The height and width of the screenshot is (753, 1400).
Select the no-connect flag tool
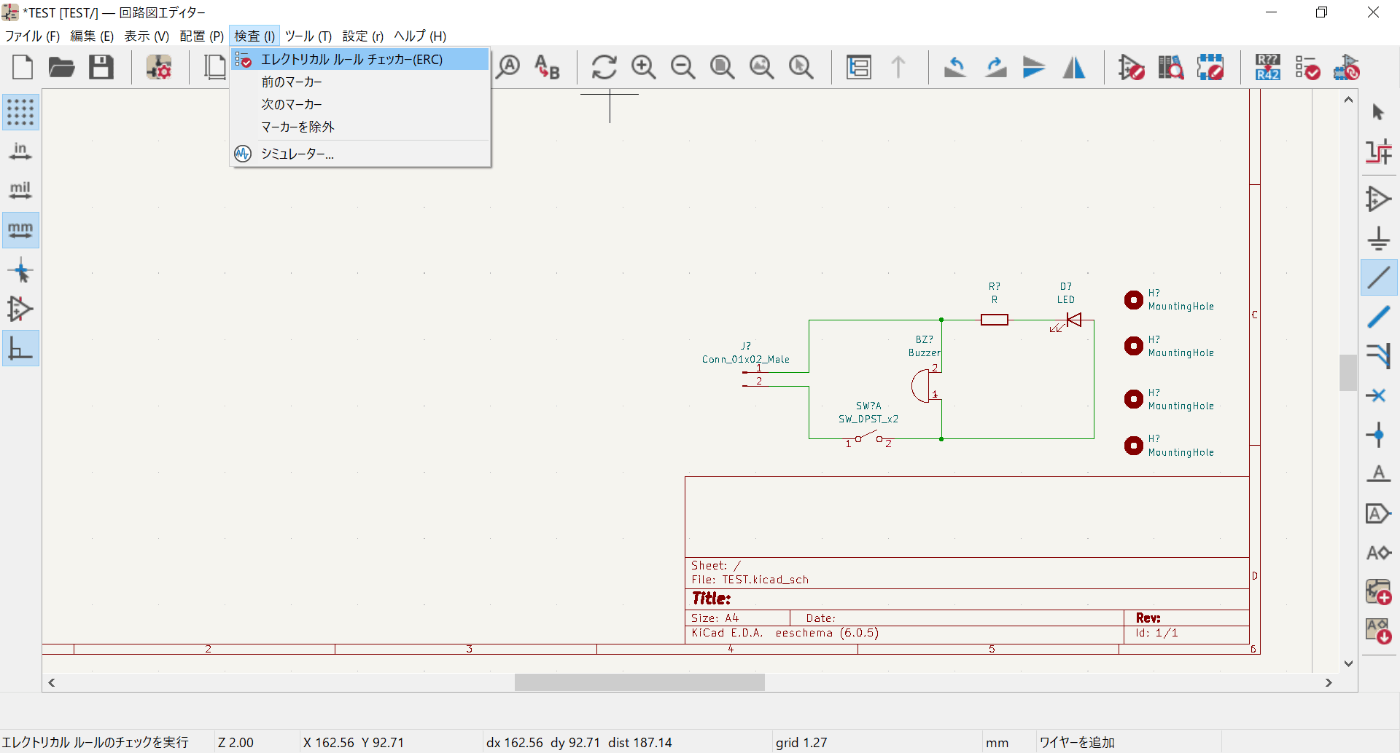1379,394
